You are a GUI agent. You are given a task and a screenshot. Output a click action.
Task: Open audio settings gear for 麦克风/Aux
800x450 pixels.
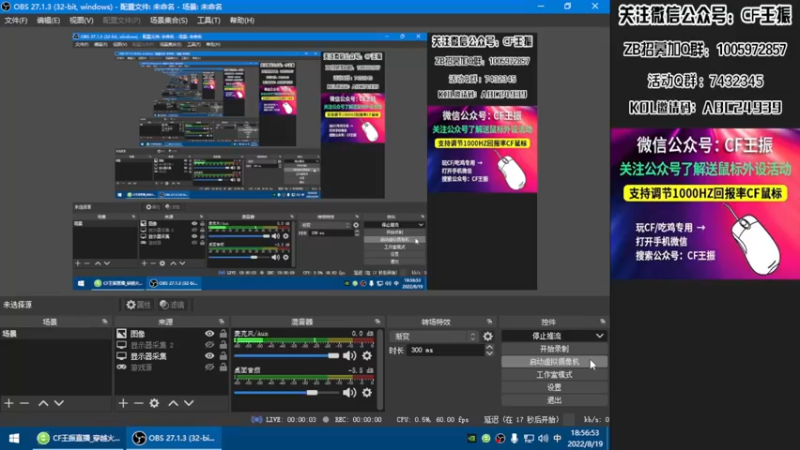click(367, 356)
